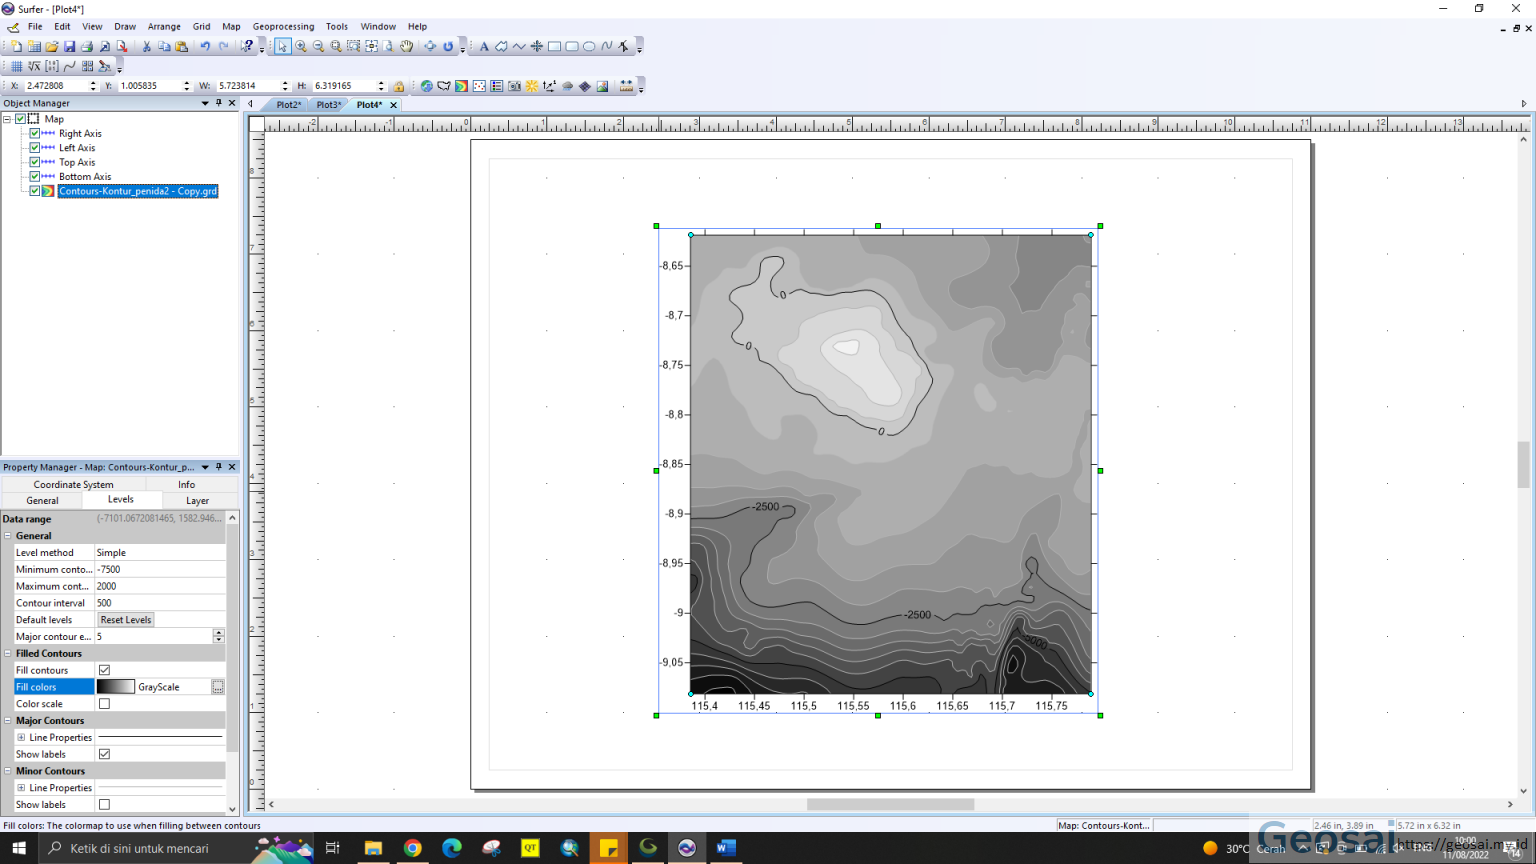
Task: Switch to the Coordinate System tab
Action: (73, 484)
